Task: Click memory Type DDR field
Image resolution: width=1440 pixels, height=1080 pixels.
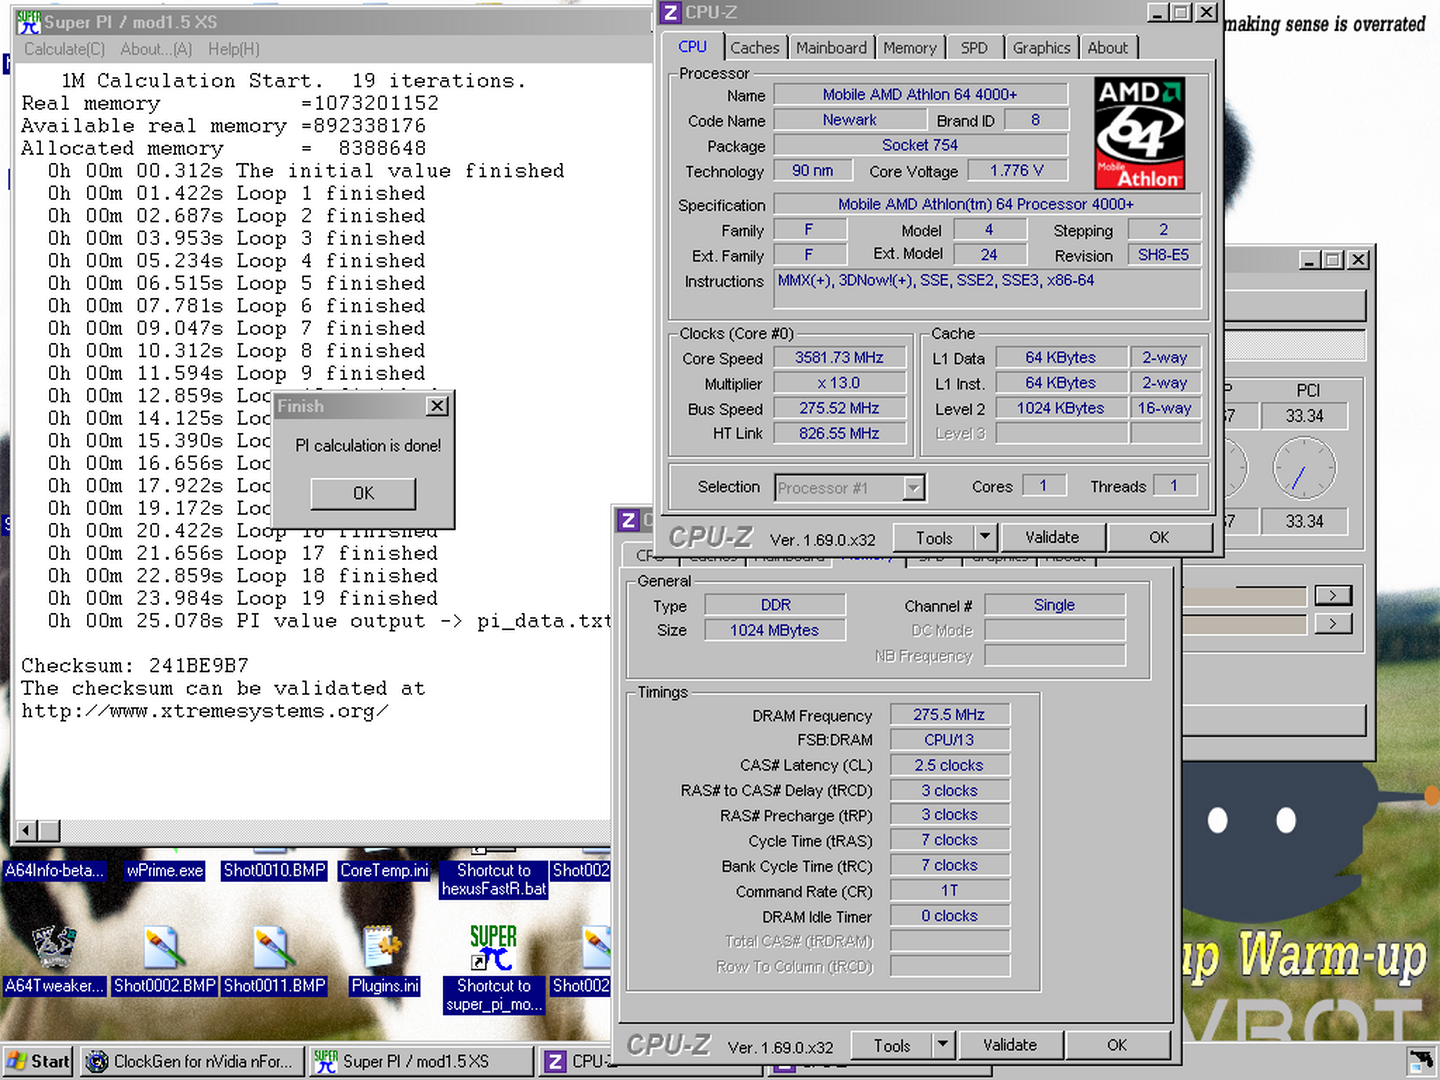Action: [775, 605]
